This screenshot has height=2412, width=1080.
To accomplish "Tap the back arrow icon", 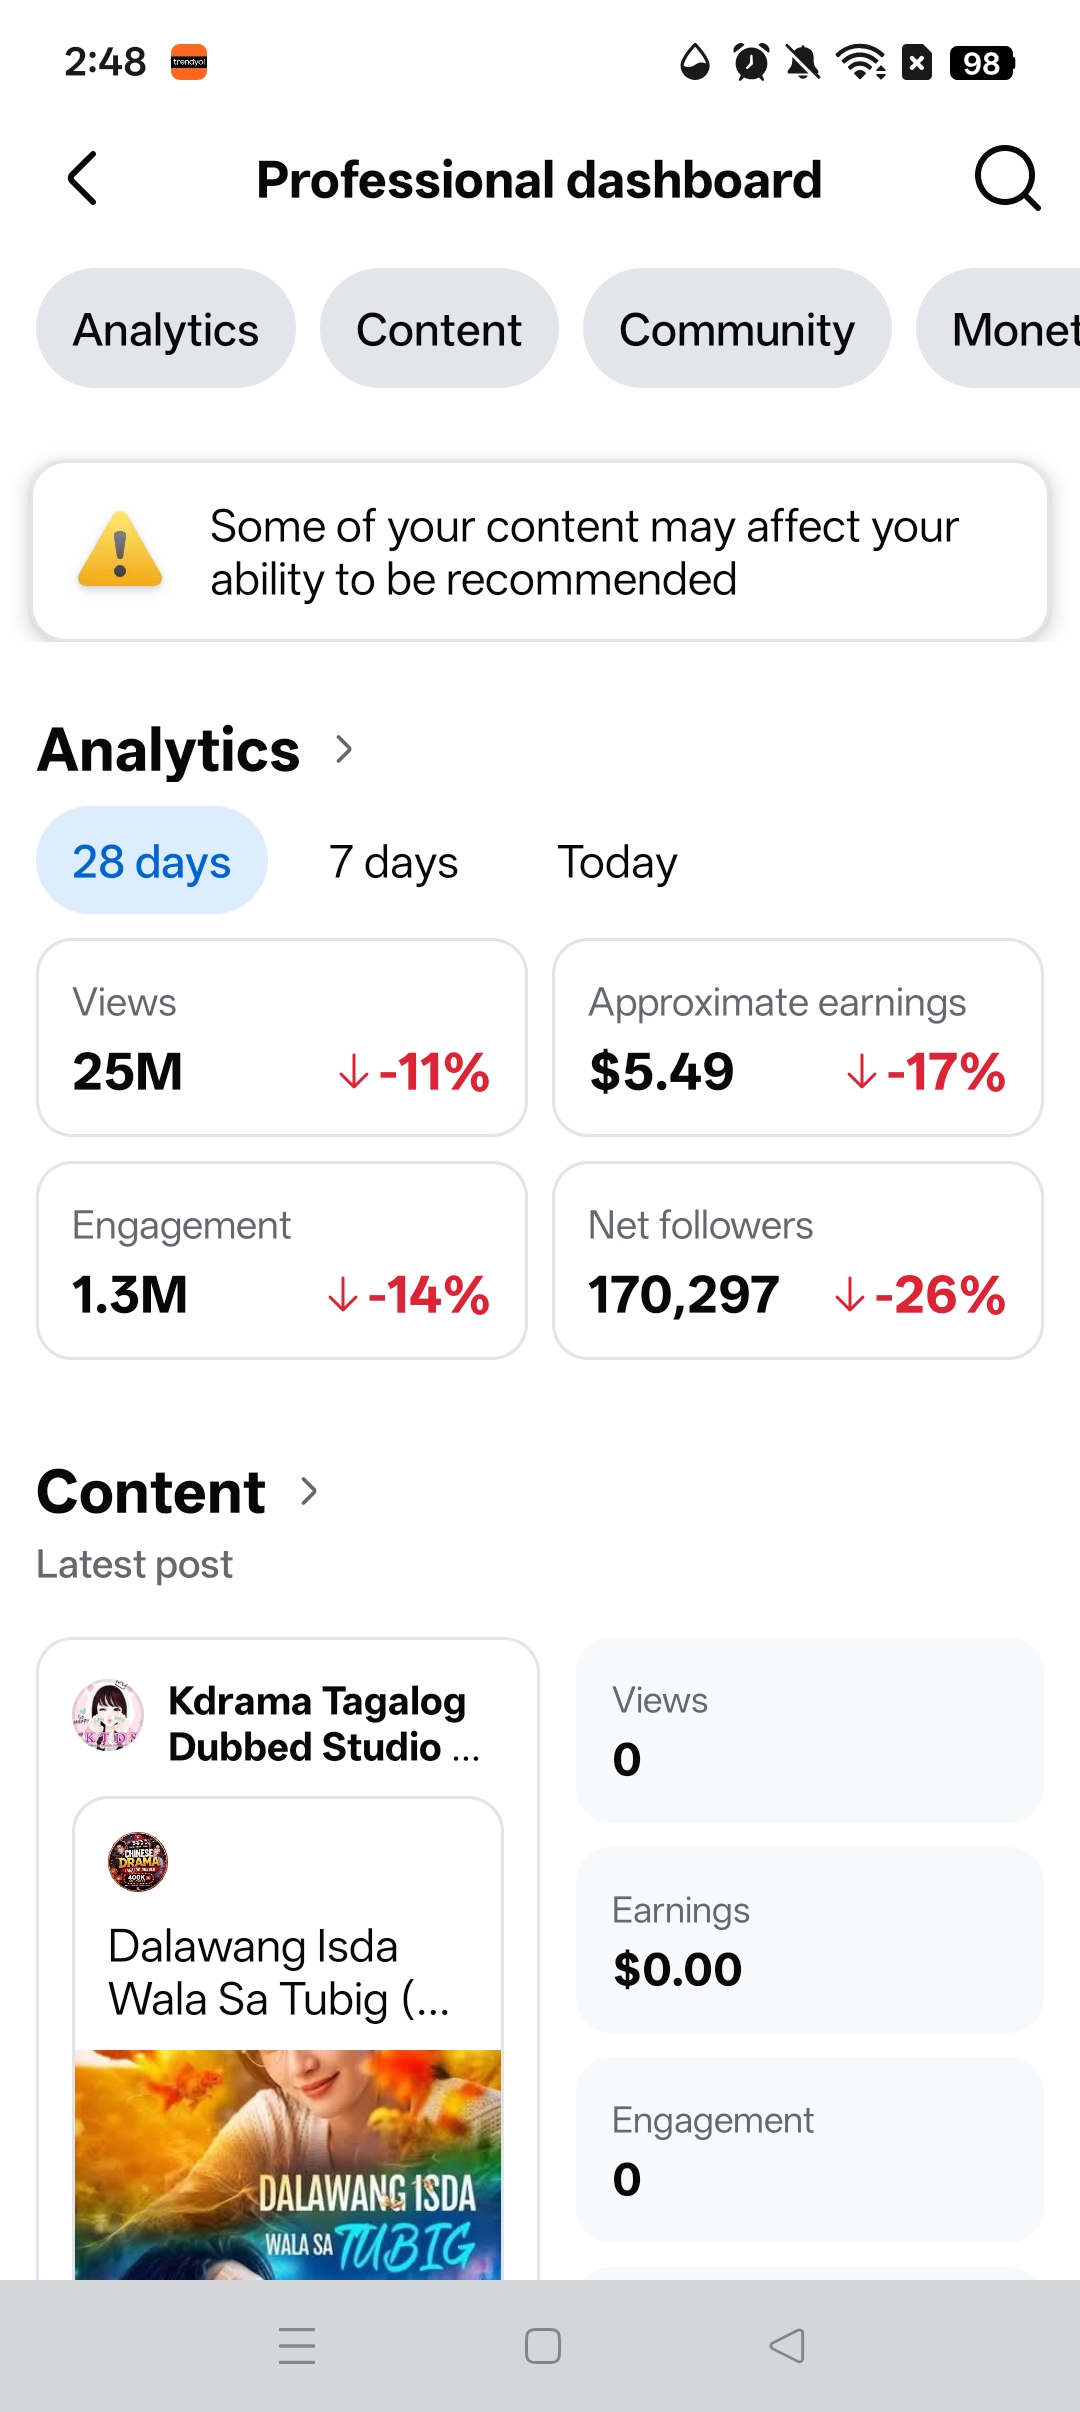I will pos(83,179).
